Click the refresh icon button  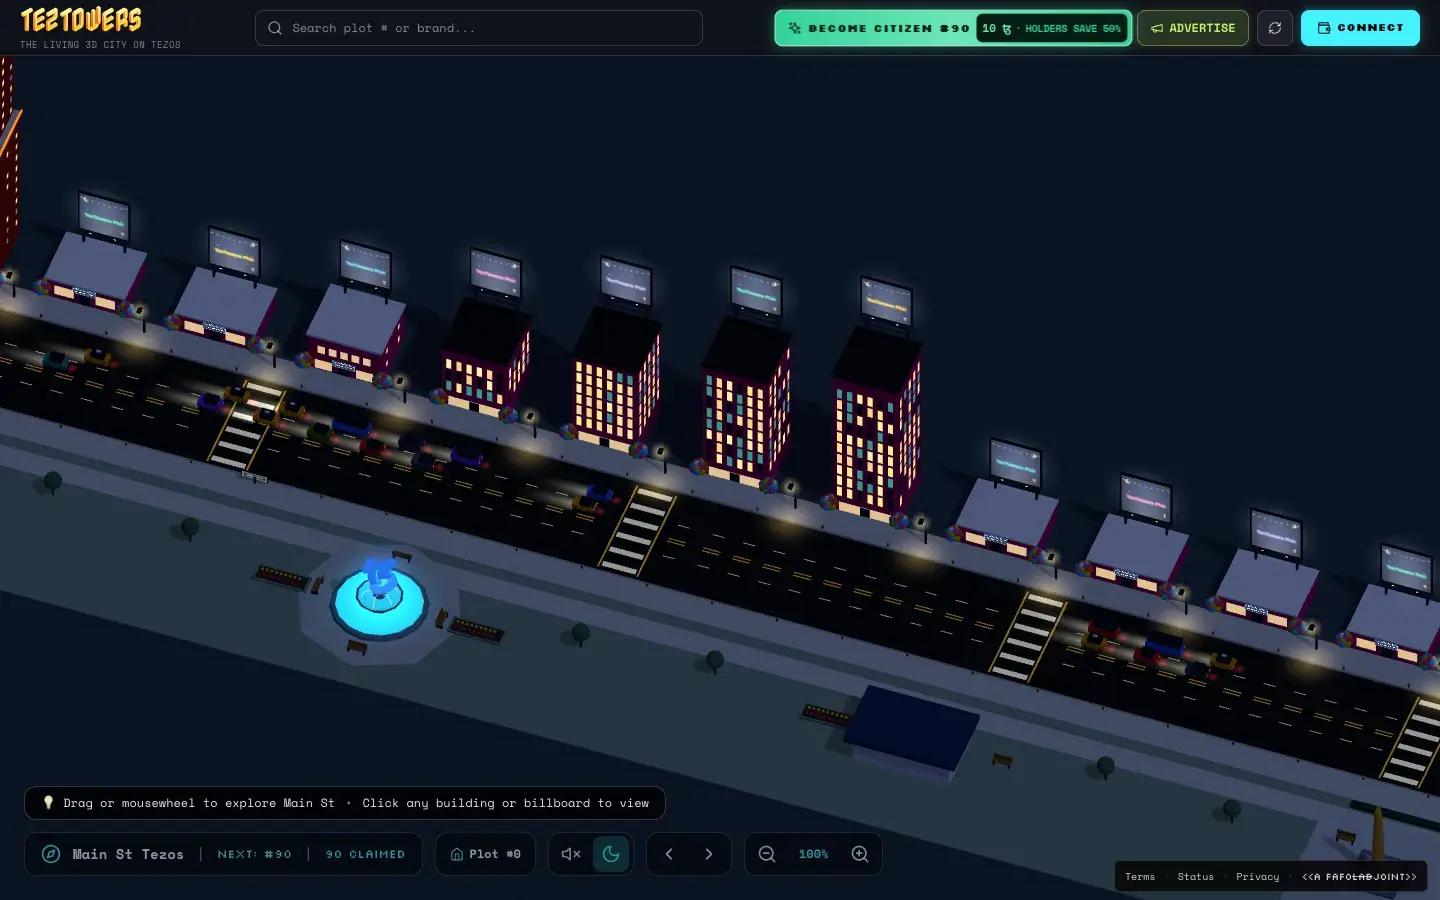(x=1275, y=28)
